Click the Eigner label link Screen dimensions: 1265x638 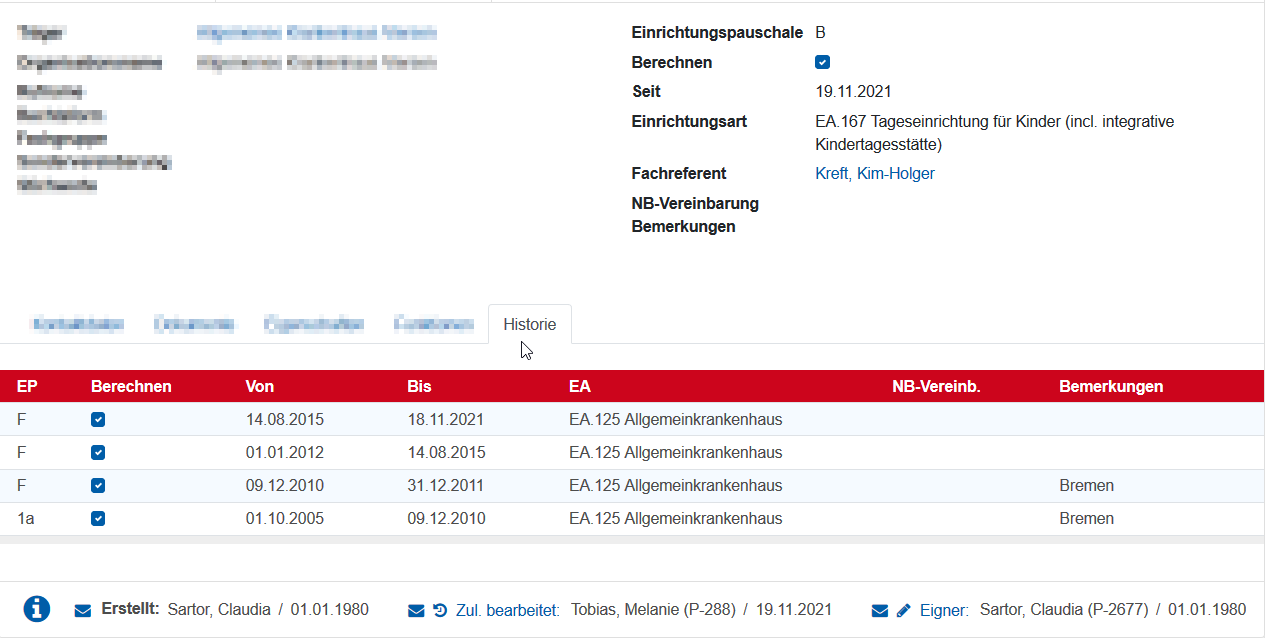(944, 610)
